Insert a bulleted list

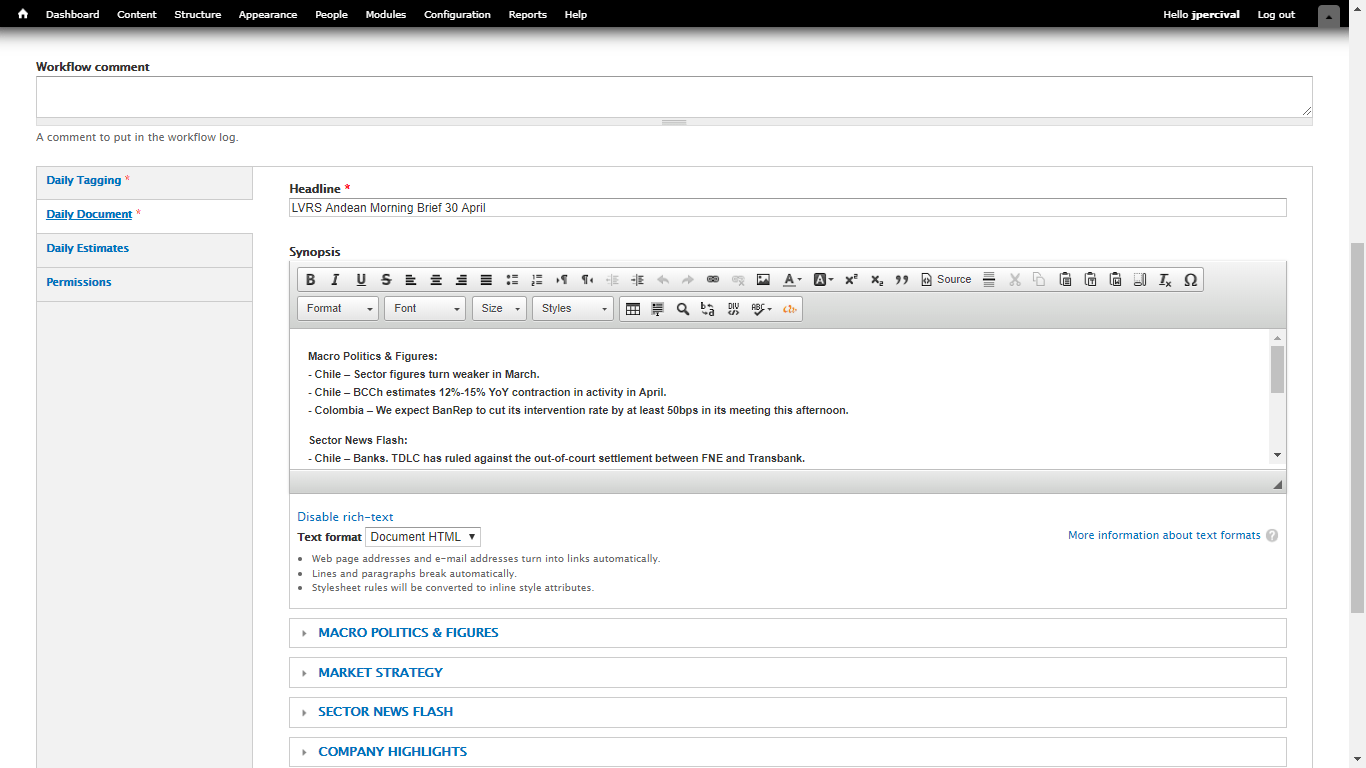click(x=512, y=280)
